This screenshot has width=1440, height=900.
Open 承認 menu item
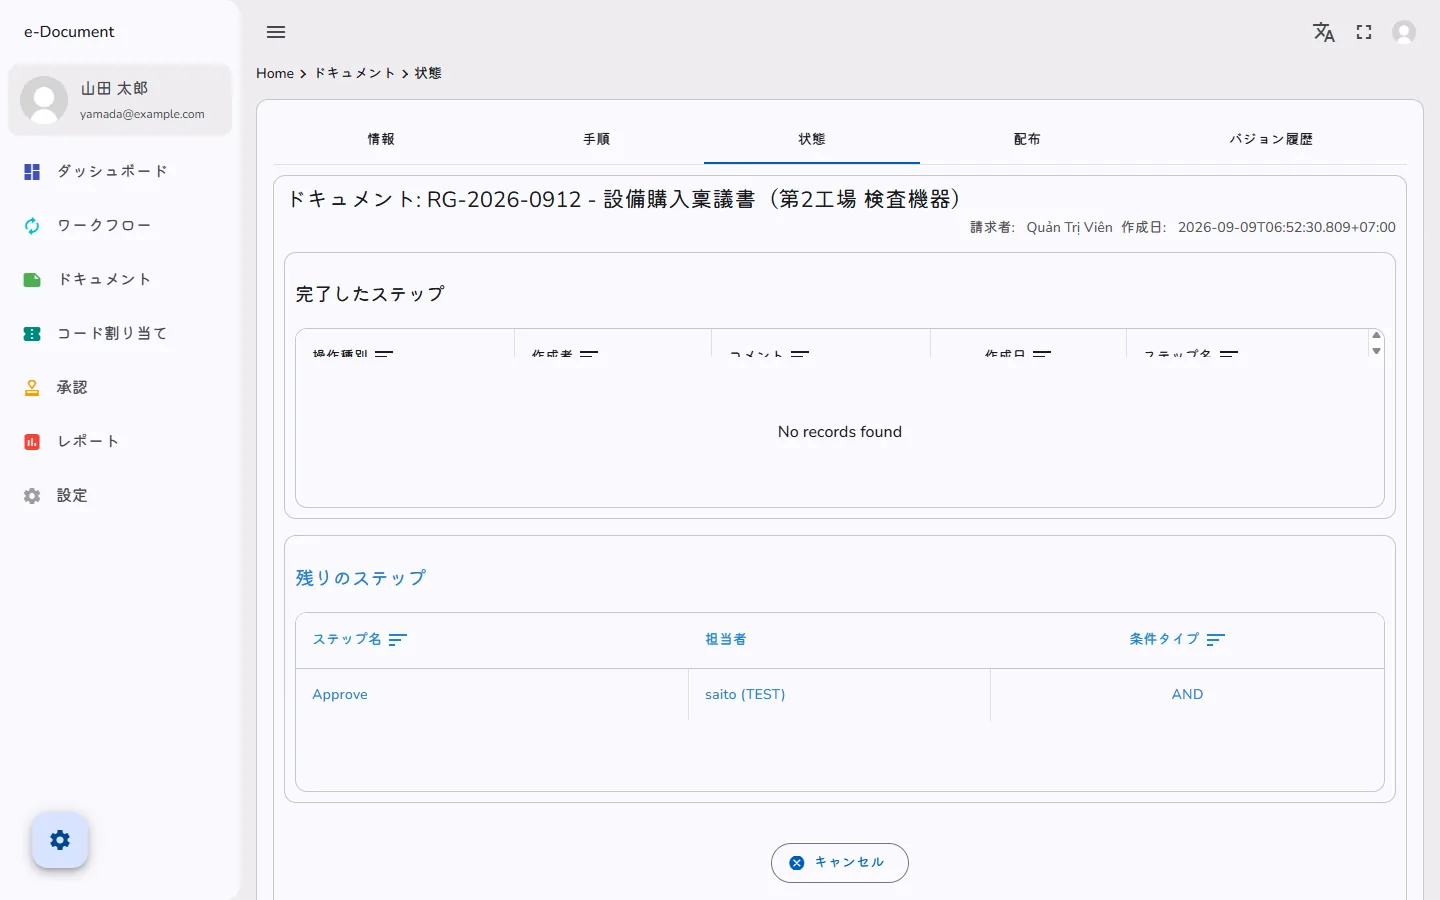pyautogui.click(x=120, y=388)
